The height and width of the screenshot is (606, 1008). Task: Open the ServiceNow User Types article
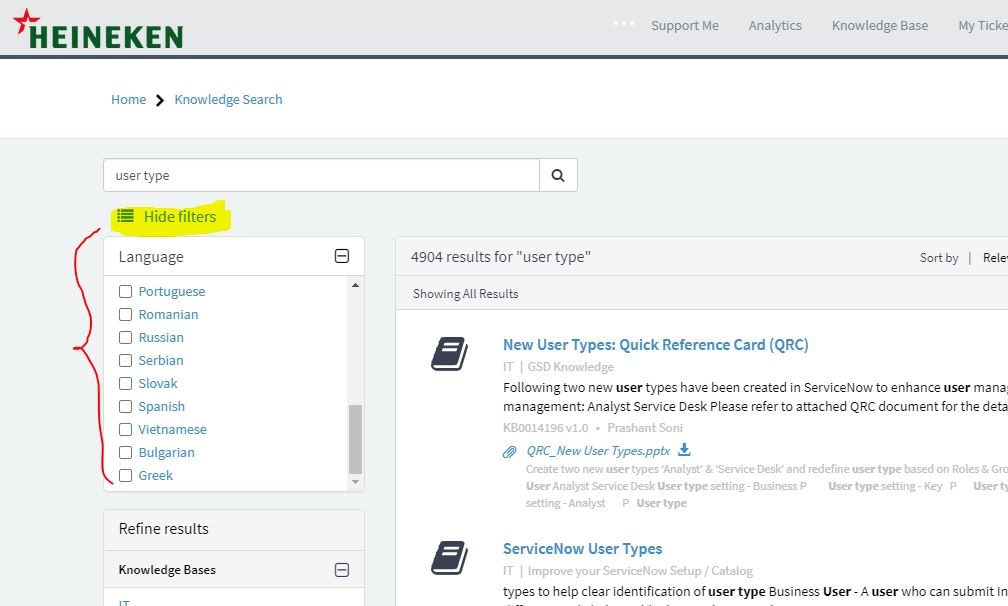pos(582,548)
